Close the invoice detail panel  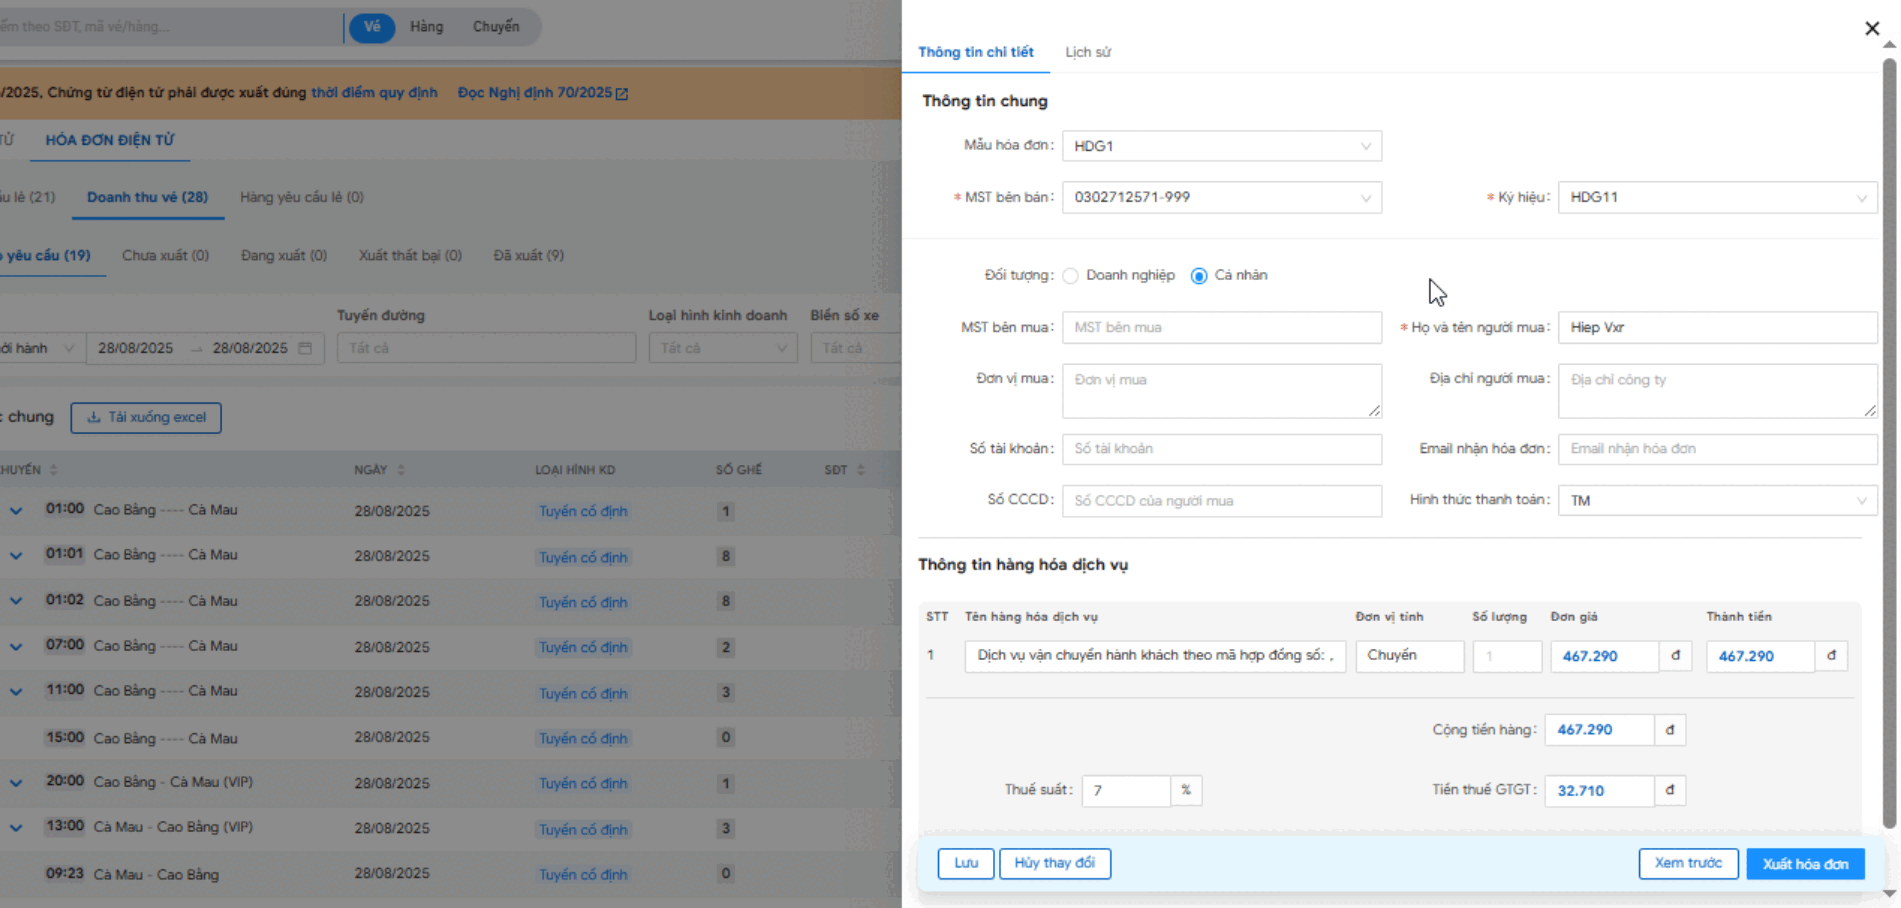pyautogui.click(x=1872, y=28)
